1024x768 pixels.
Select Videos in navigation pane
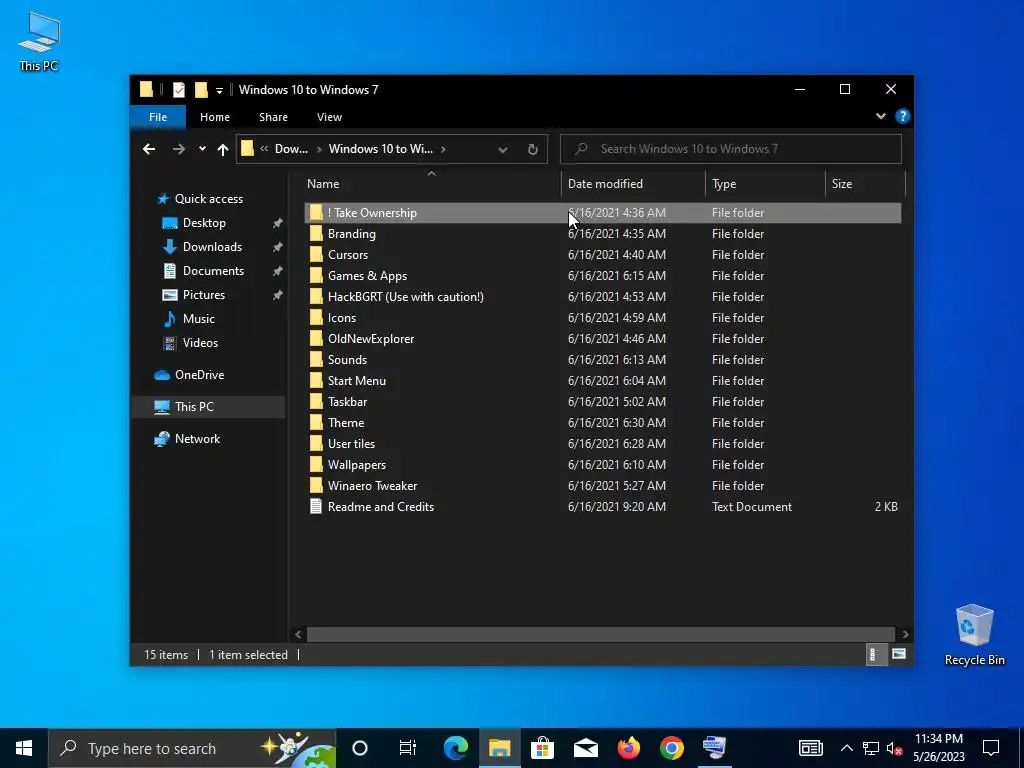pos(200,343)
